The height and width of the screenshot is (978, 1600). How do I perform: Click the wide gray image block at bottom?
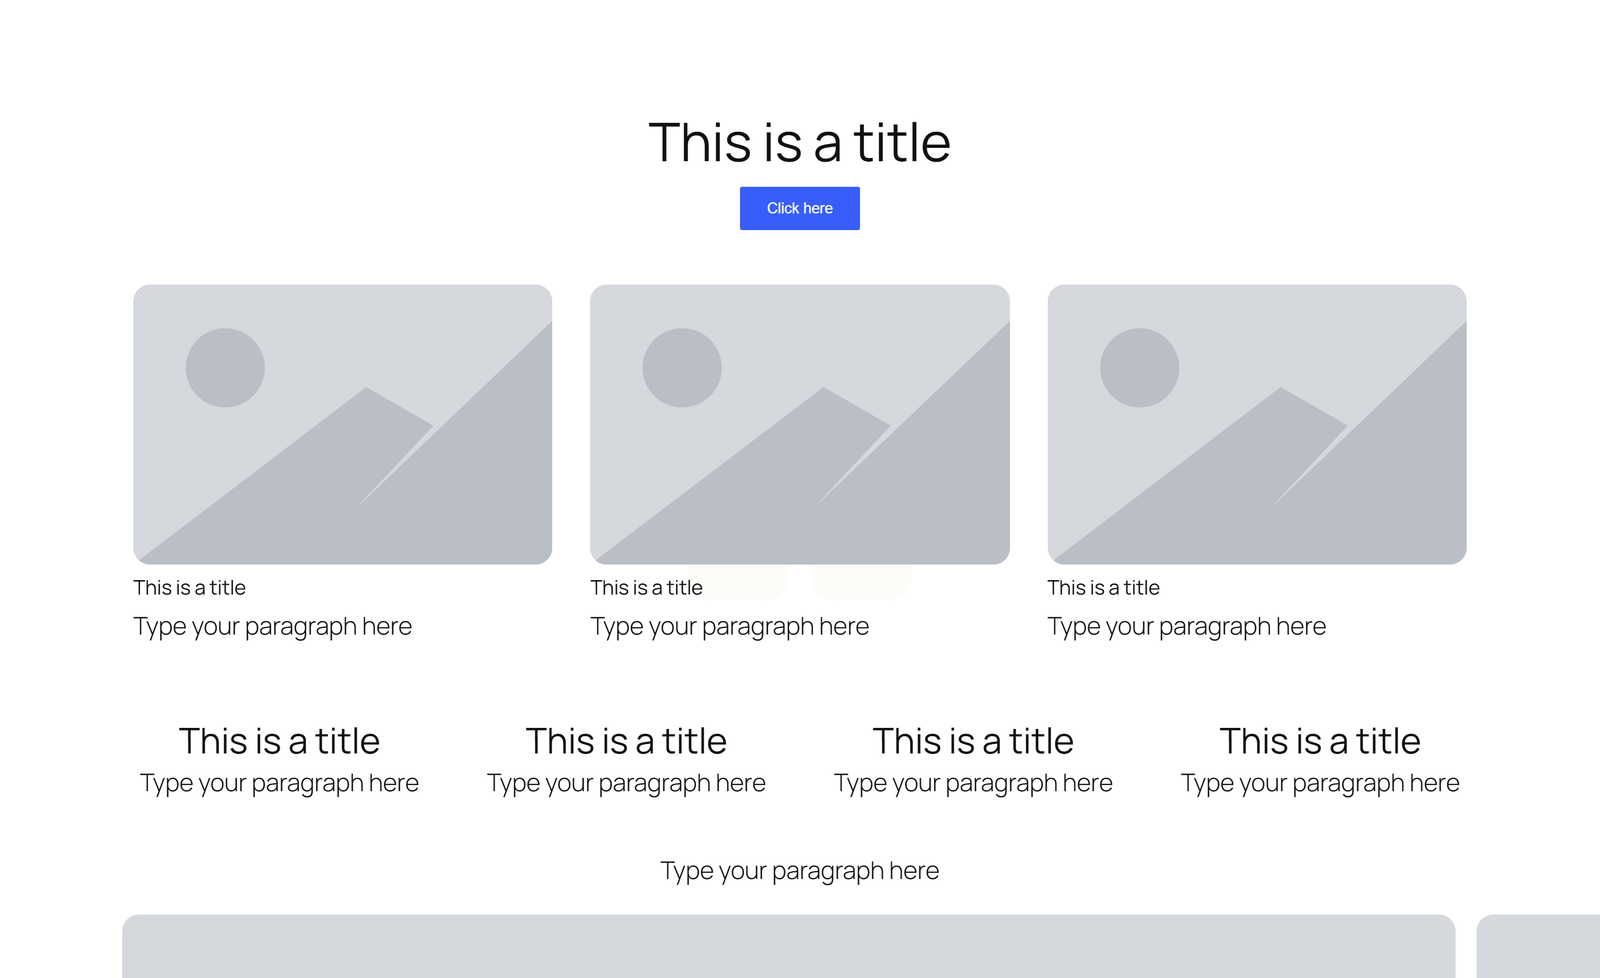[788, 947]
